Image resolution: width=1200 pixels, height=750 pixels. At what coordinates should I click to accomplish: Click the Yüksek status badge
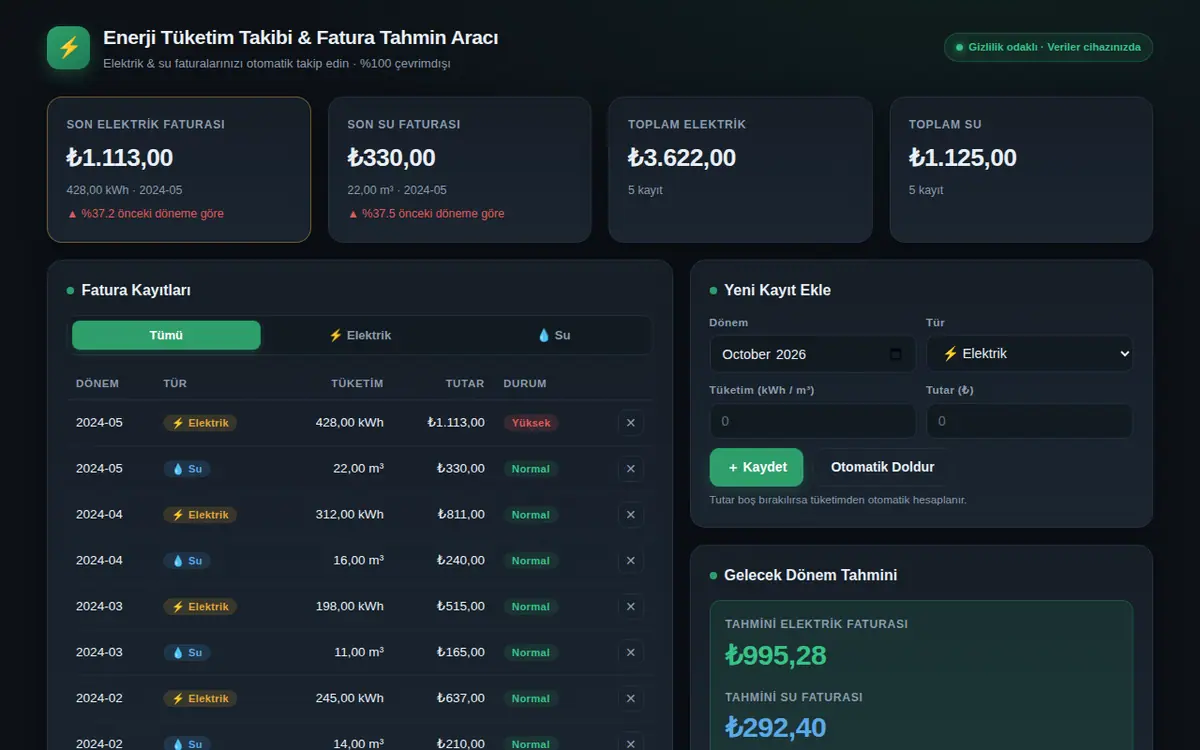531,423
